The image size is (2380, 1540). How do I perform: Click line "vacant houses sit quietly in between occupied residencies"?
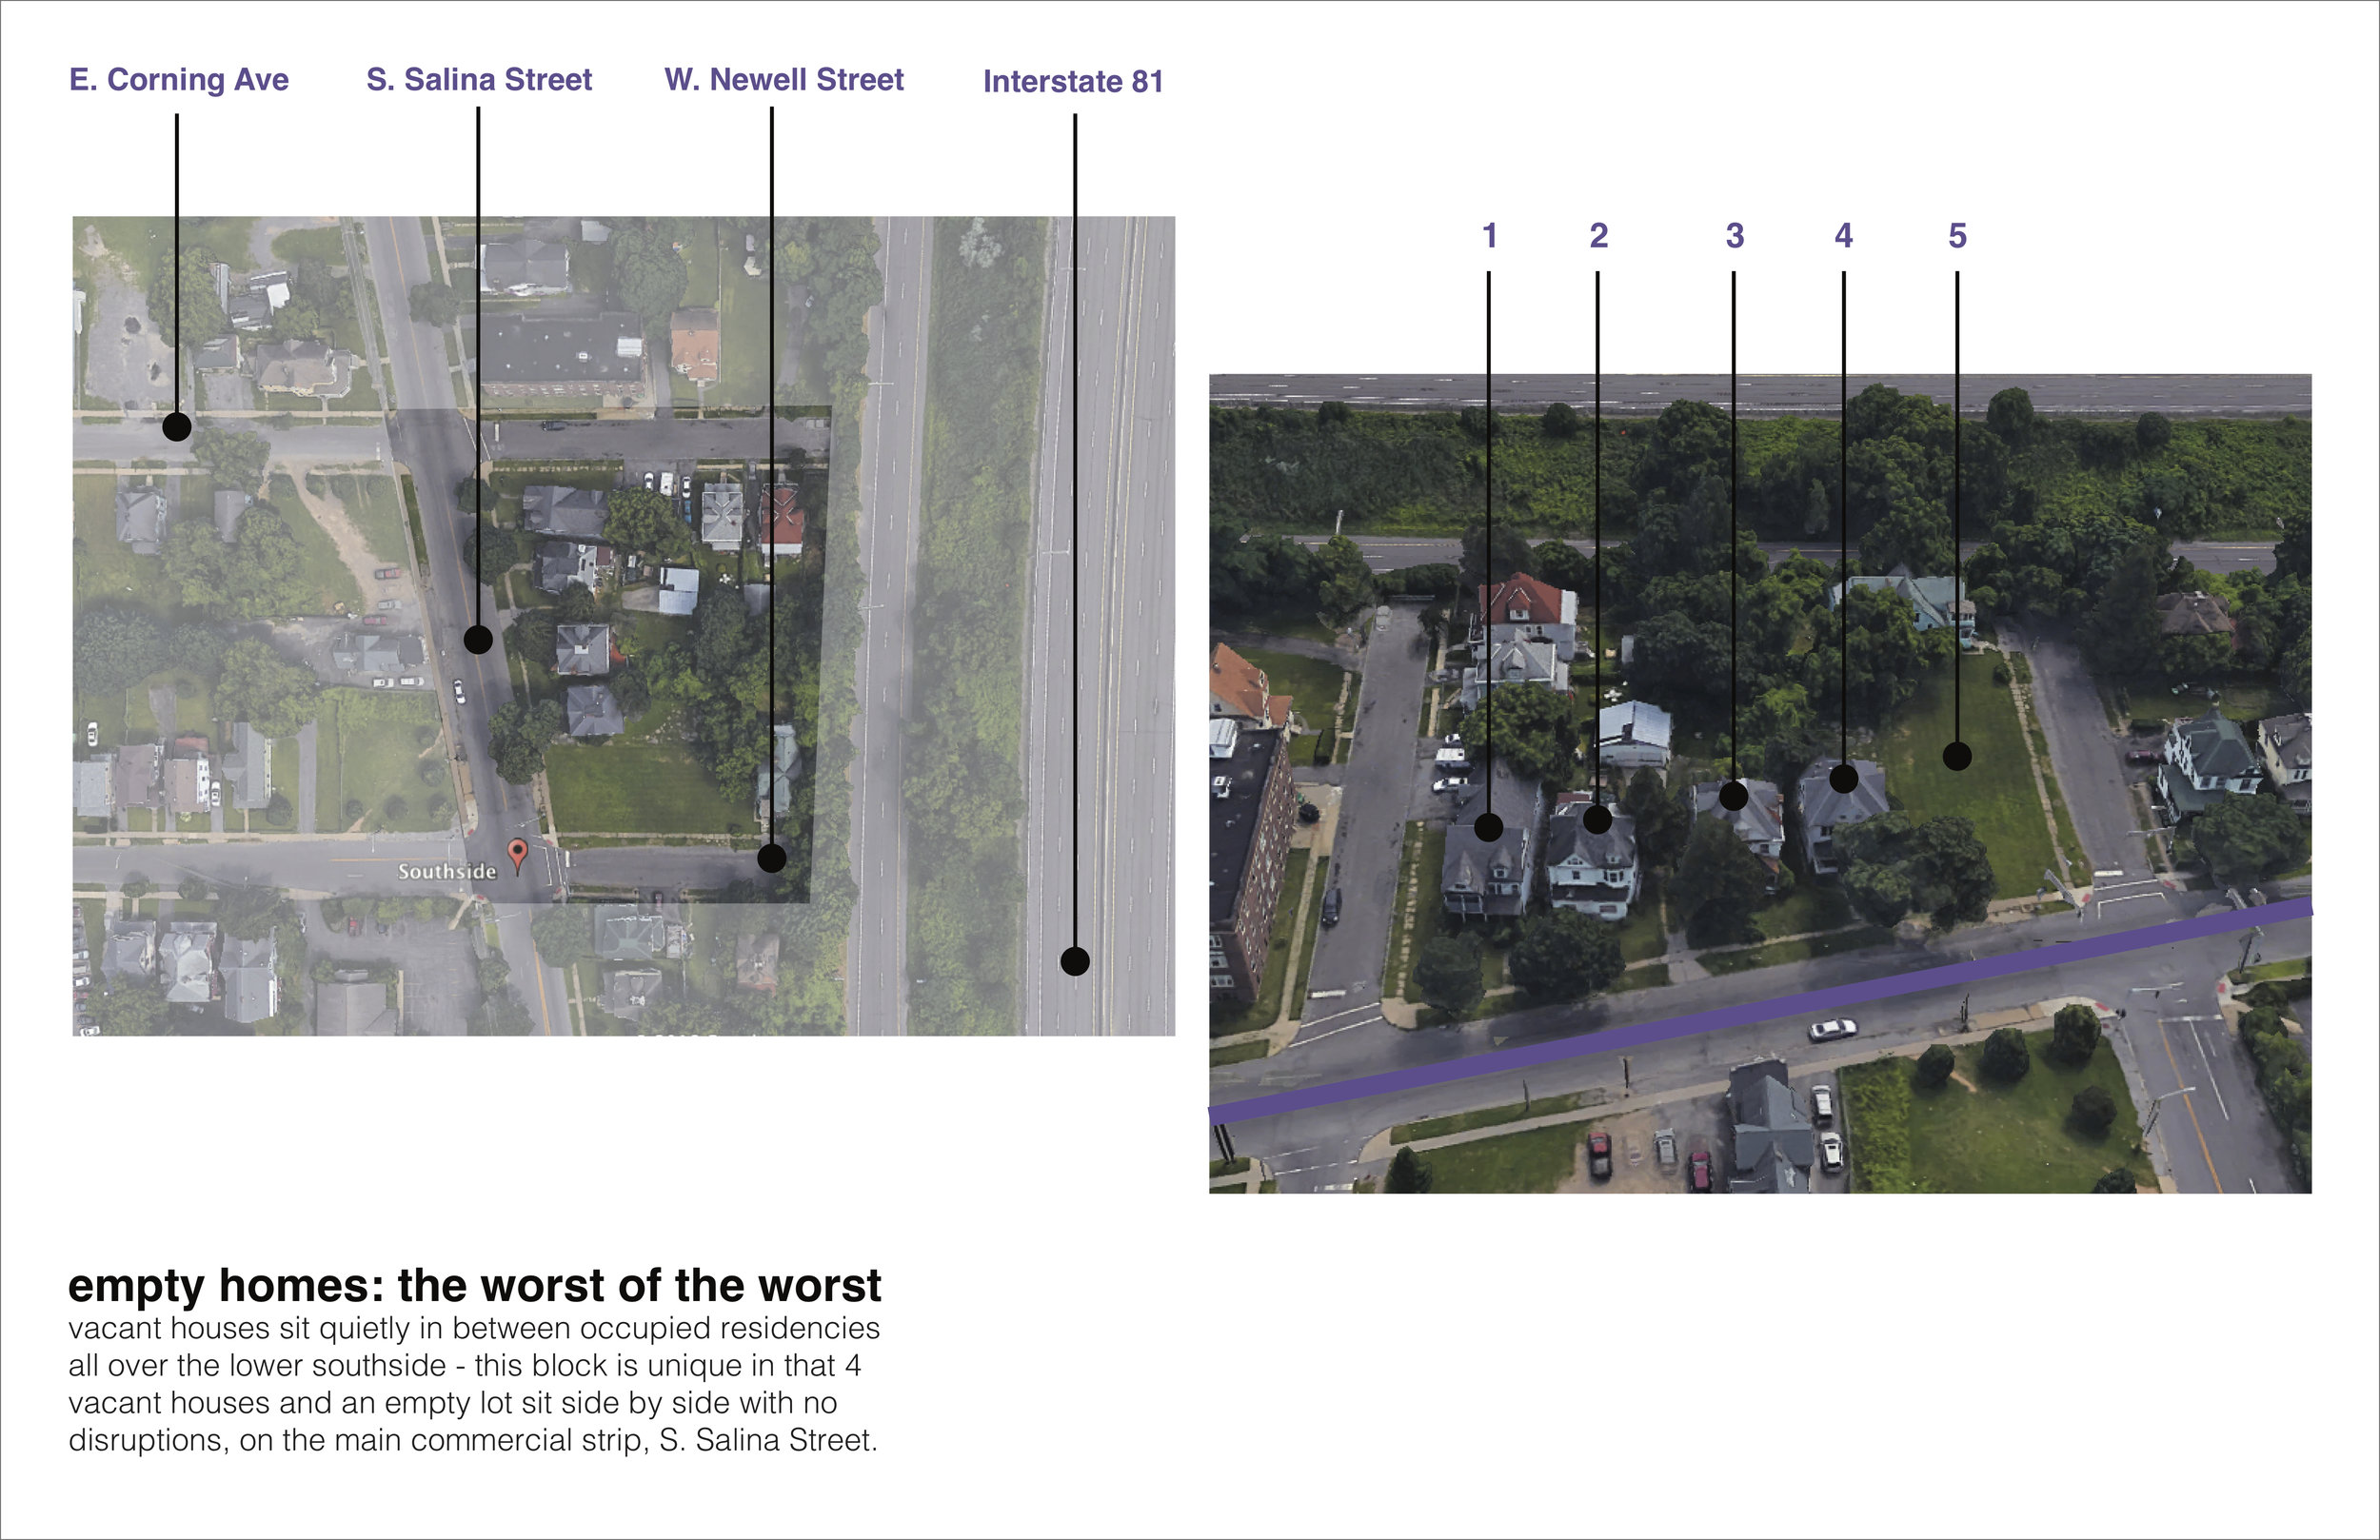474,1329
